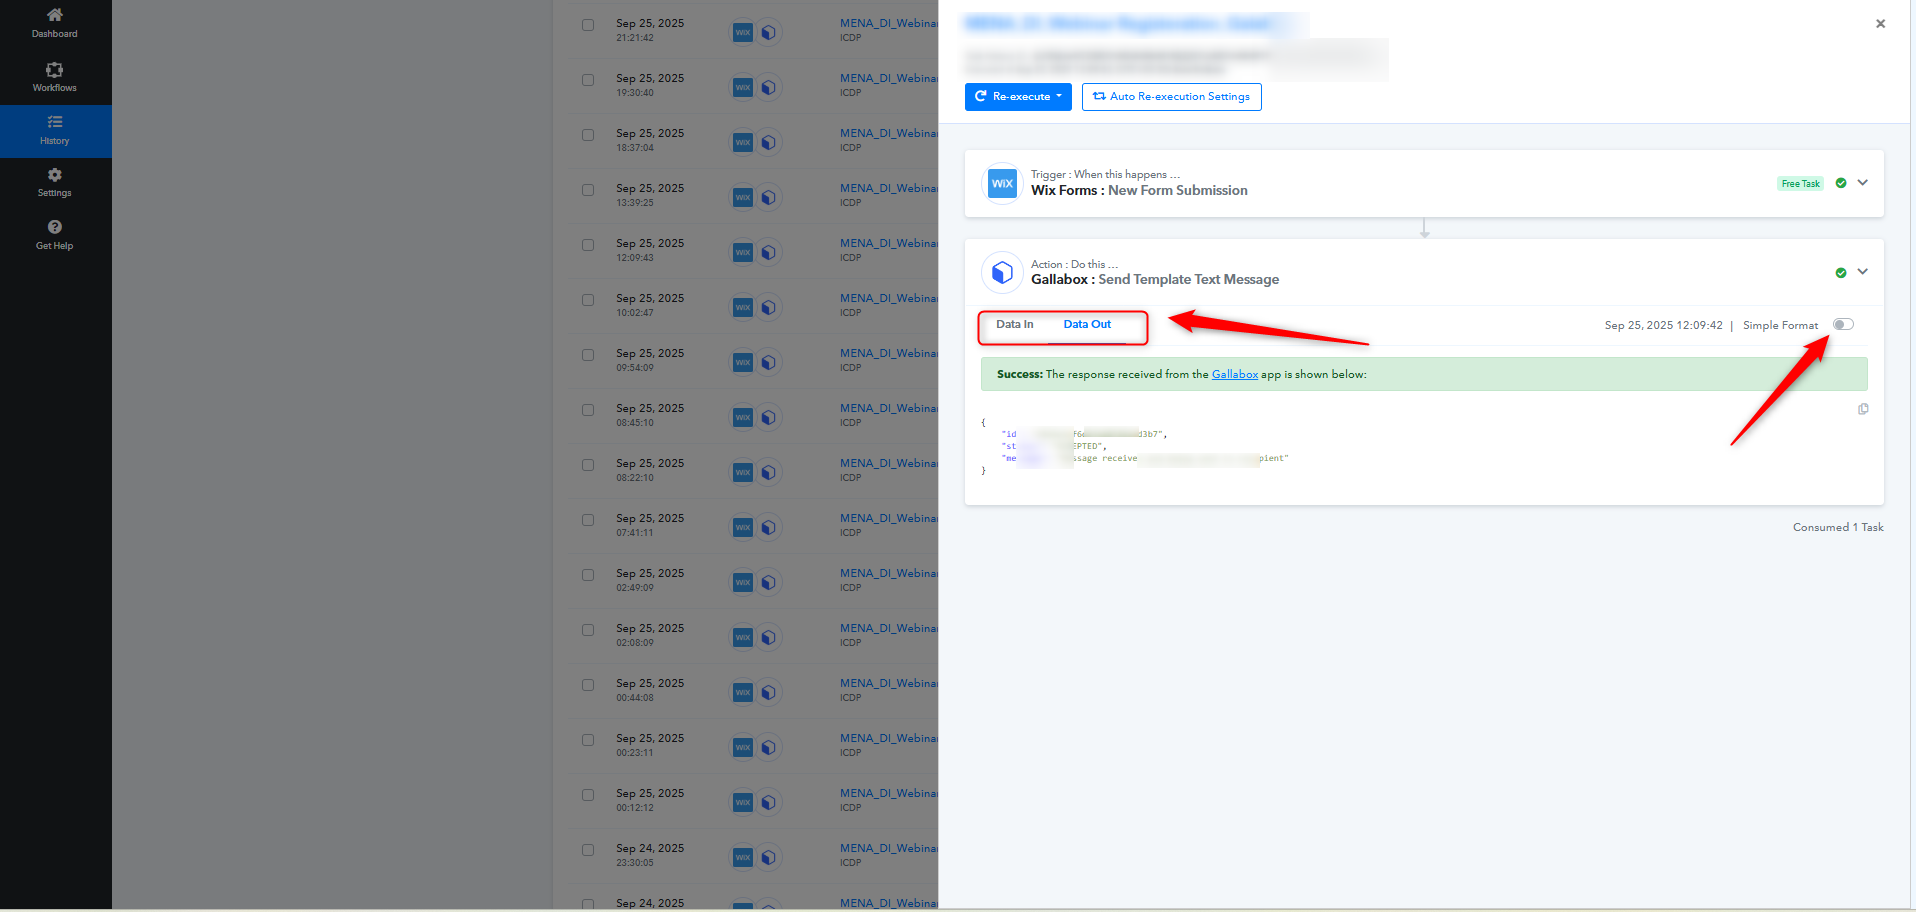
Task: Open the Re-execute dropdown
Action: [x=1018, y=97]
